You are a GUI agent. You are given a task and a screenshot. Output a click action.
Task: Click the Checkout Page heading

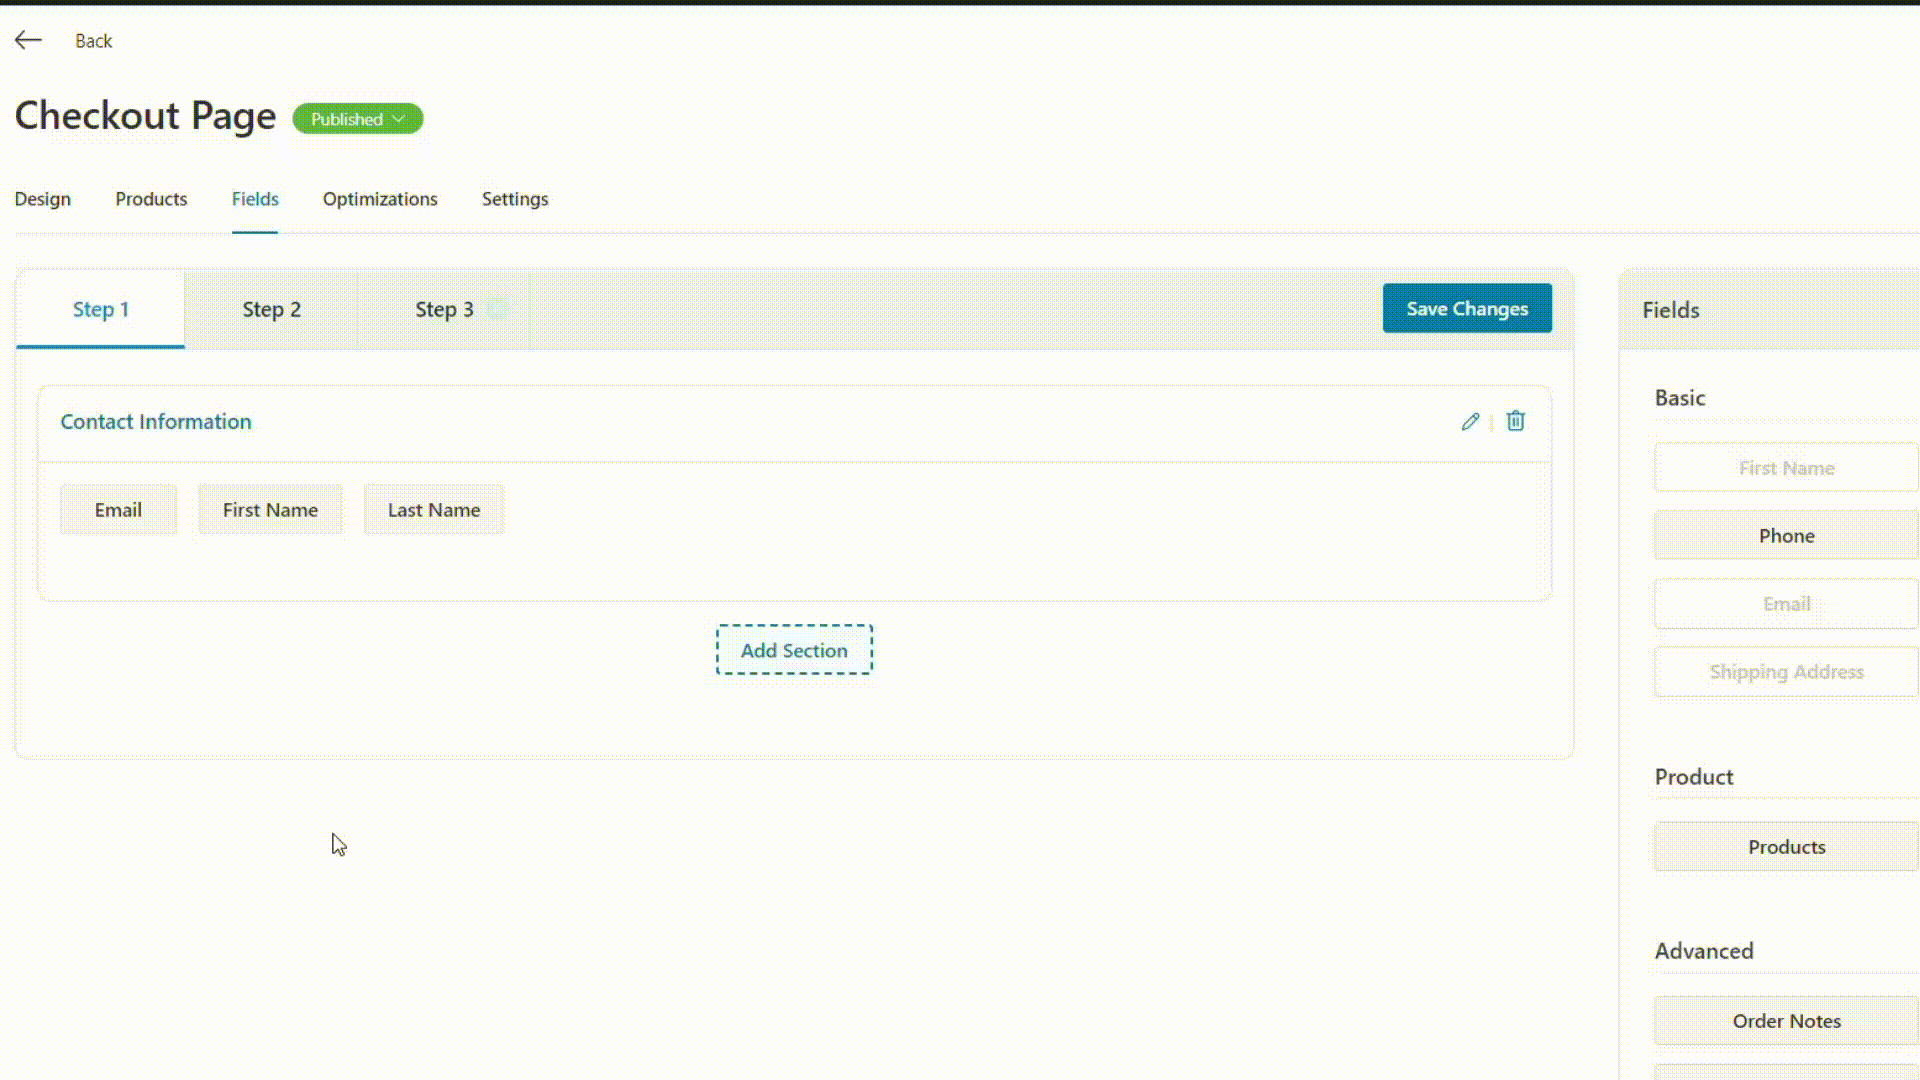[x=145, y=116]
